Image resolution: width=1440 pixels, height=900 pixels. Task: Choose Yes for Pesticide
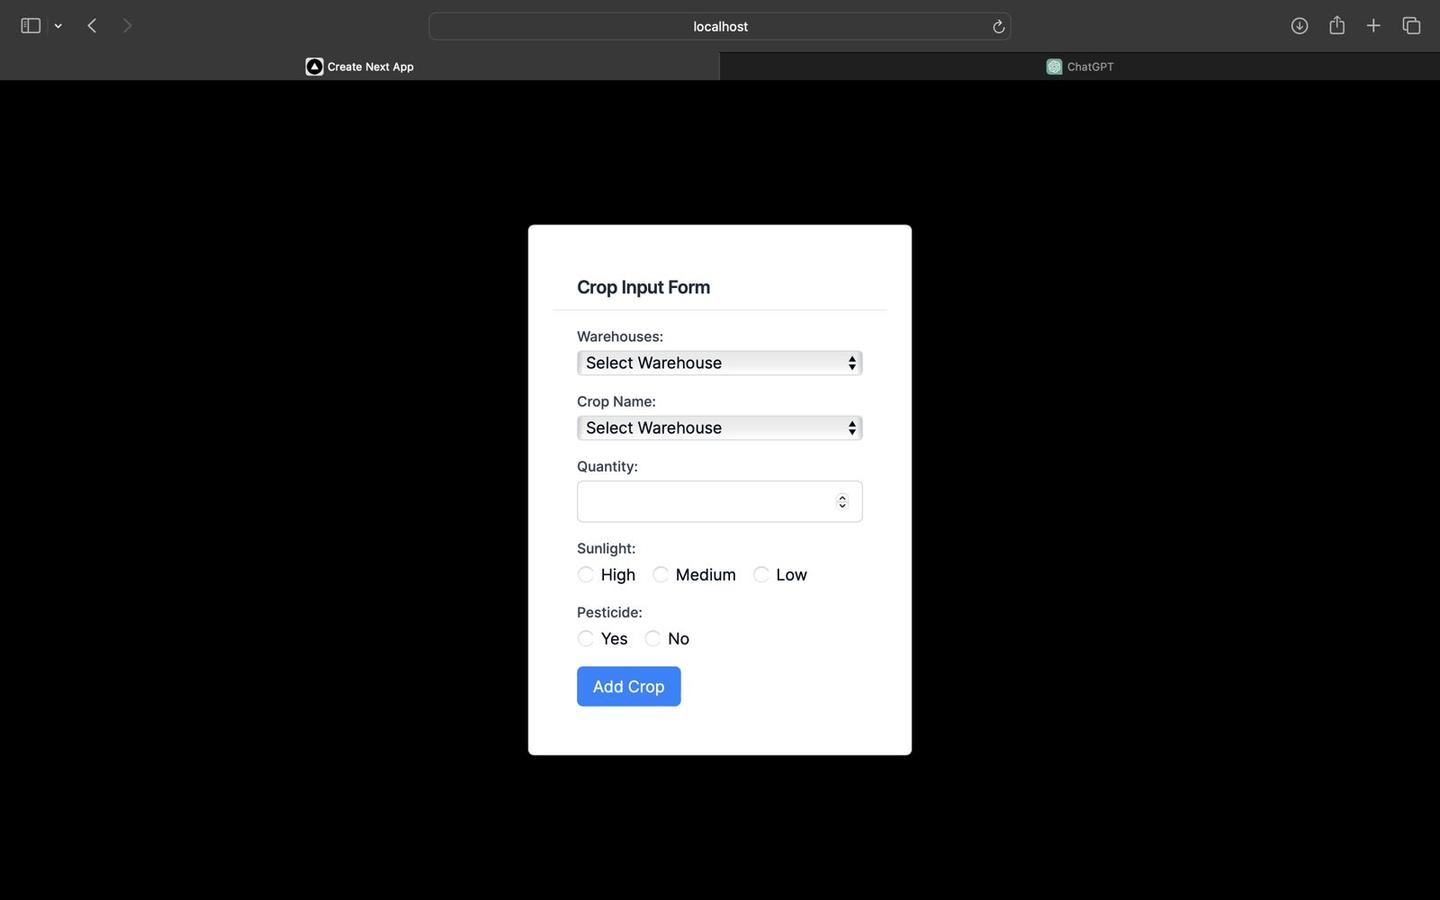click(586, 638)
